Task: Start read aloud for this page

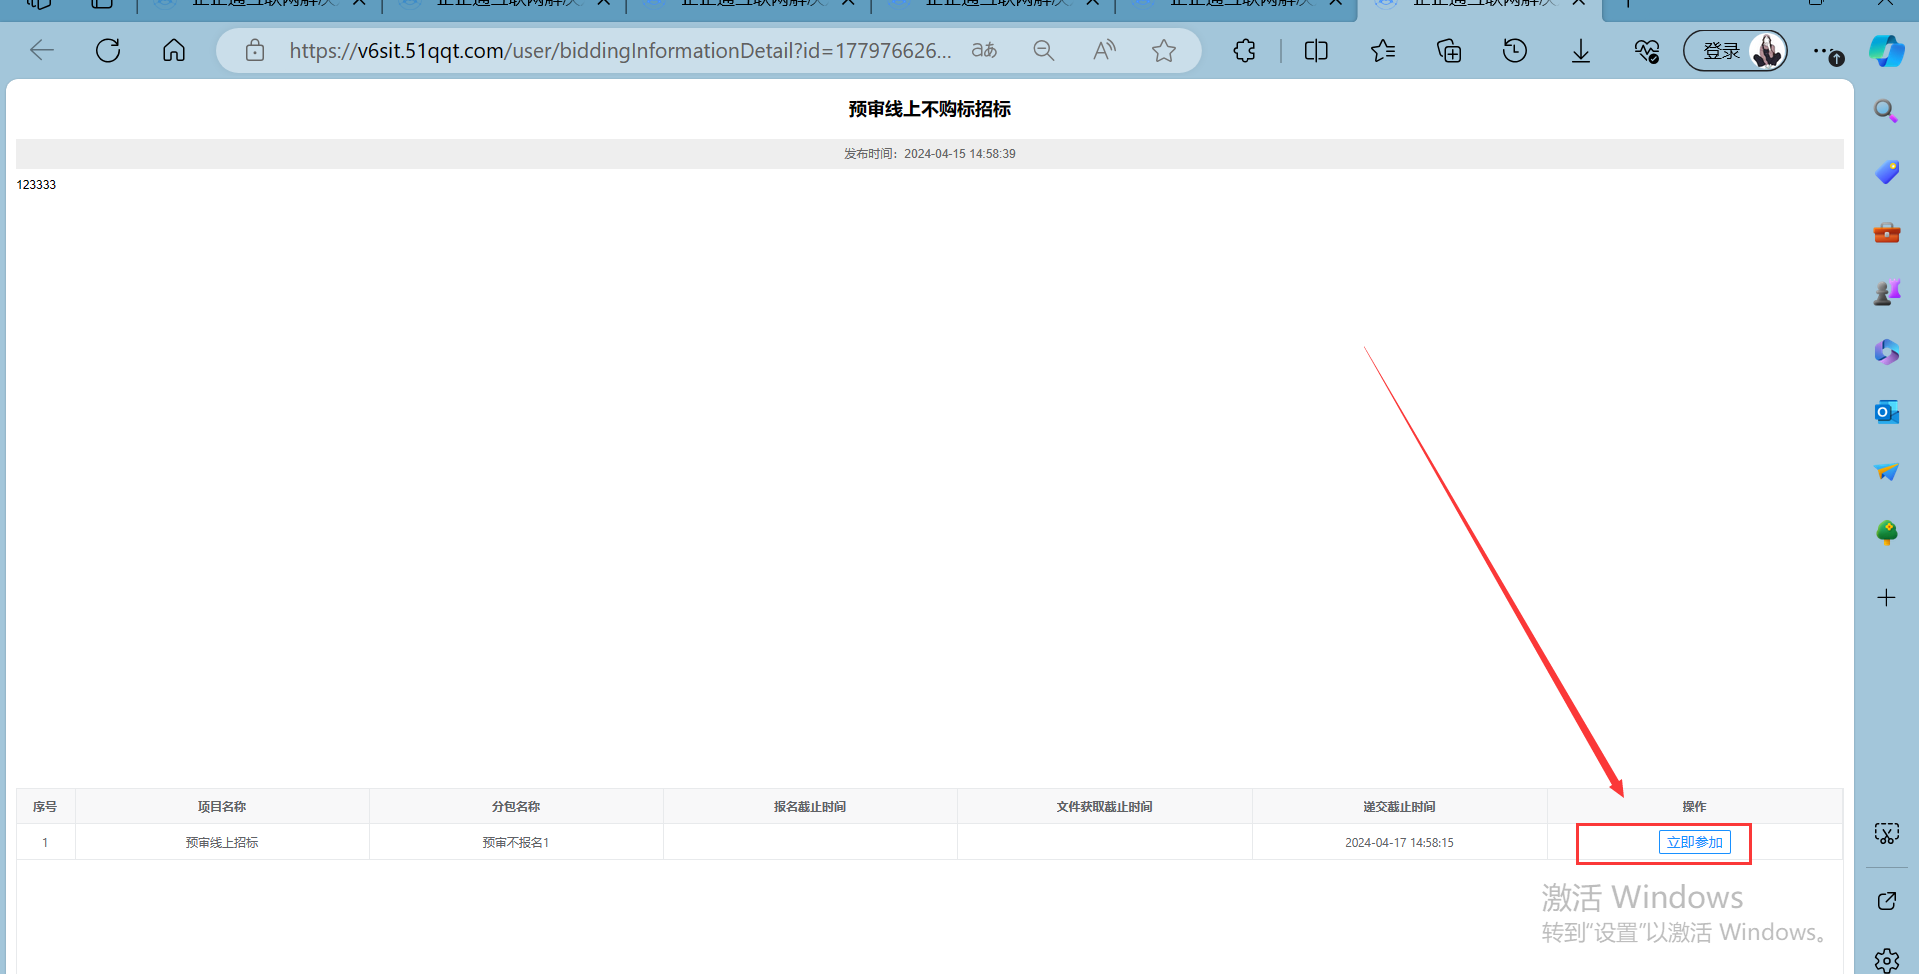Action: click(1104, 50)
